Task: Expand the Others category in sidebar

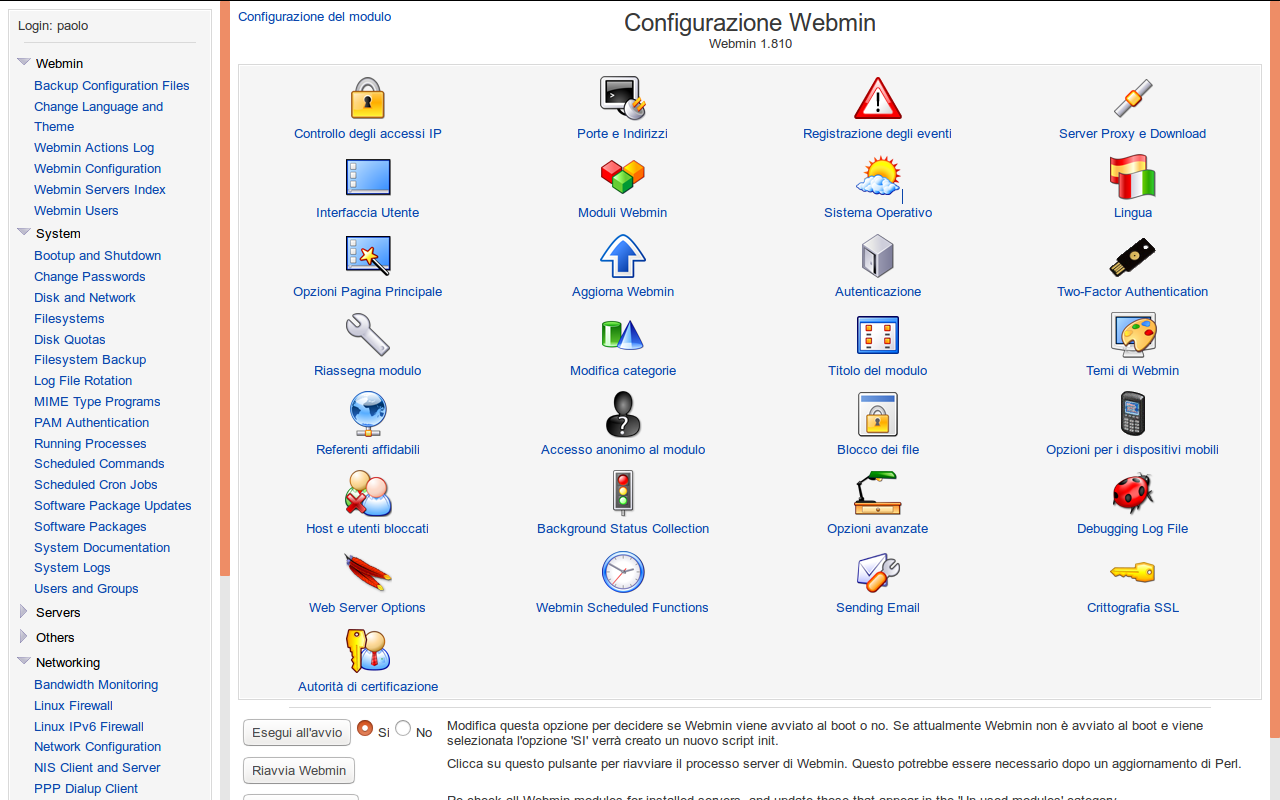Action: (x=24, y=636)
